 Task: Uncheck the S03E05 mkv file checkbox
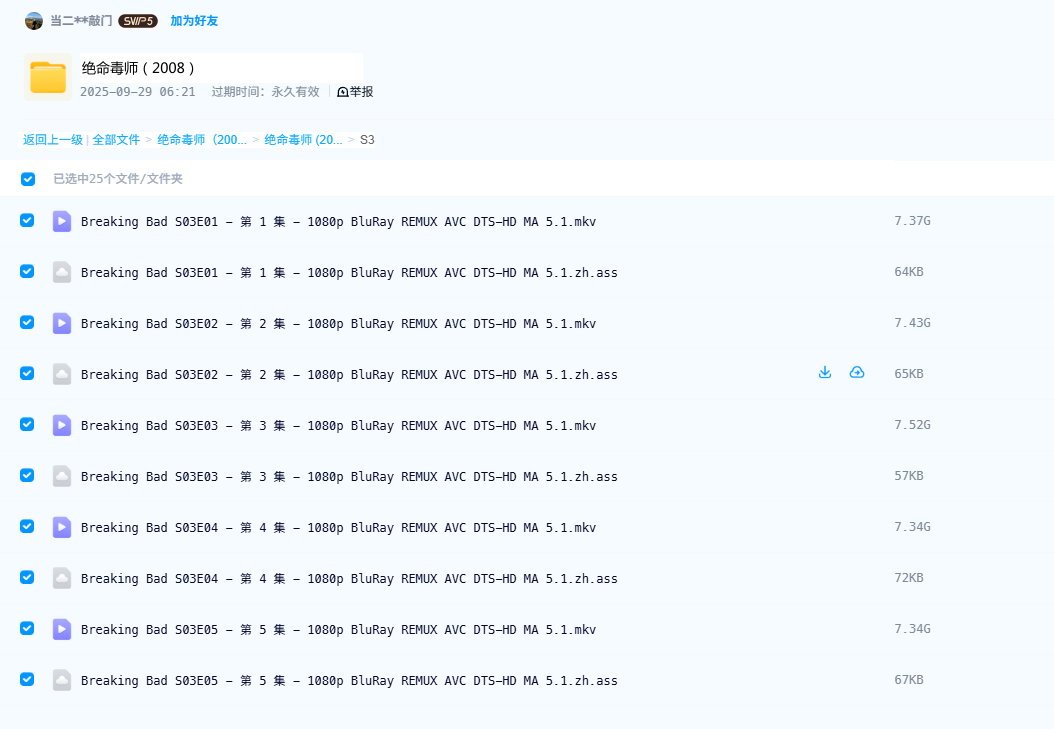point(27,629)
